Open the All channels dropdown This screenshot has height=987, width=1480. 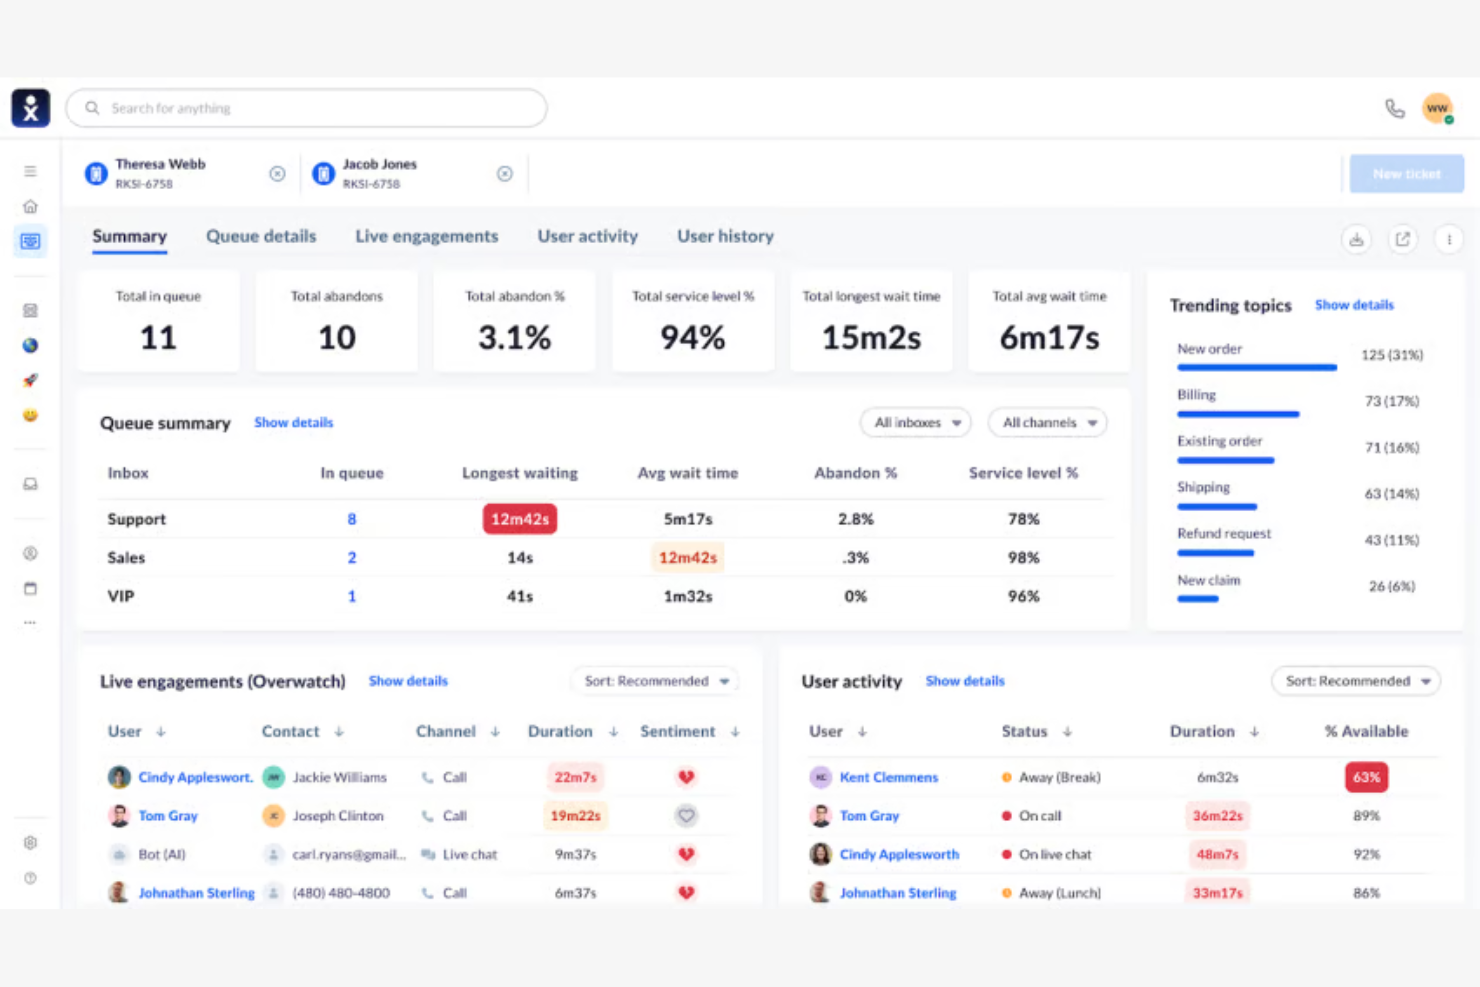point(1046,422)
